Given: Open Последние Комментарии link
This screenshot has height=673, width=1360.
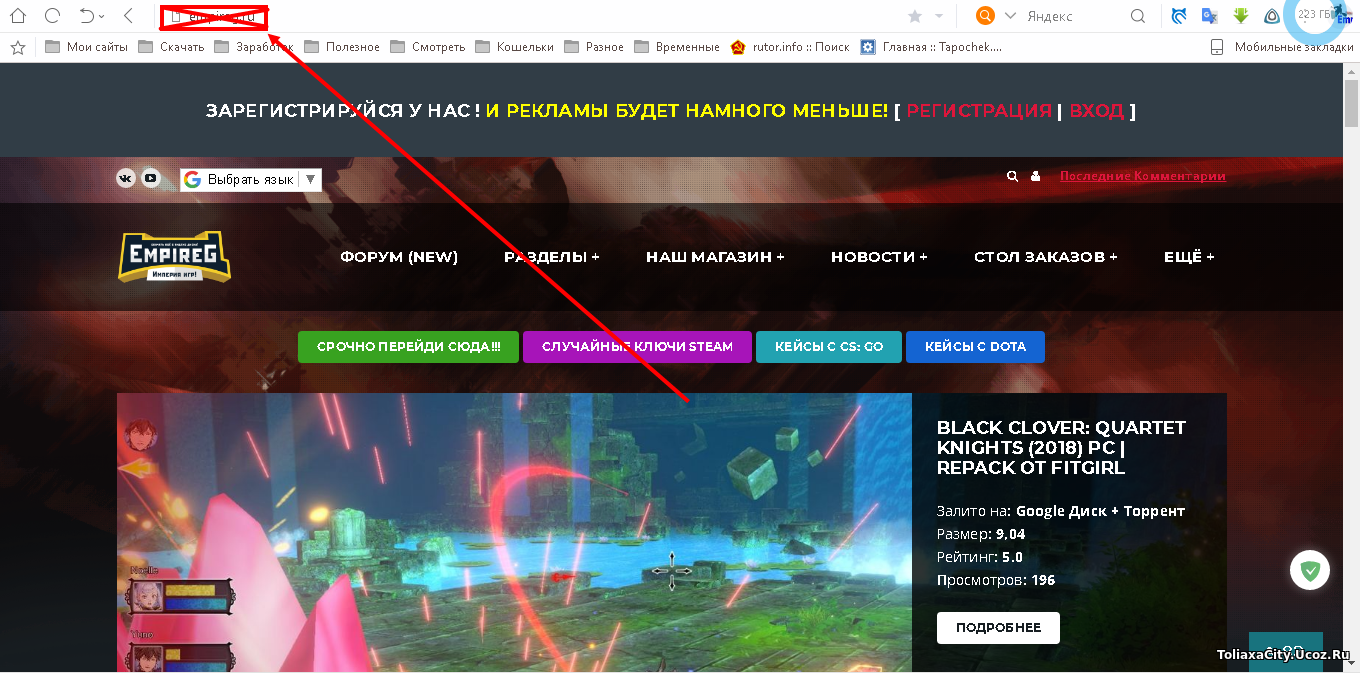Looking at the screenshot, I should click(x=1143, y=176).
